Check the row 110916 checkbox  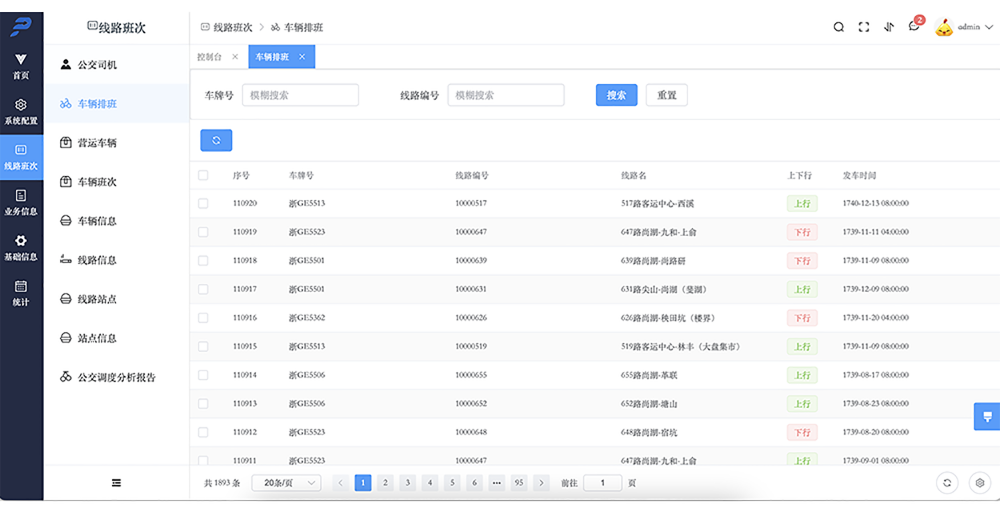coord(203,318)
